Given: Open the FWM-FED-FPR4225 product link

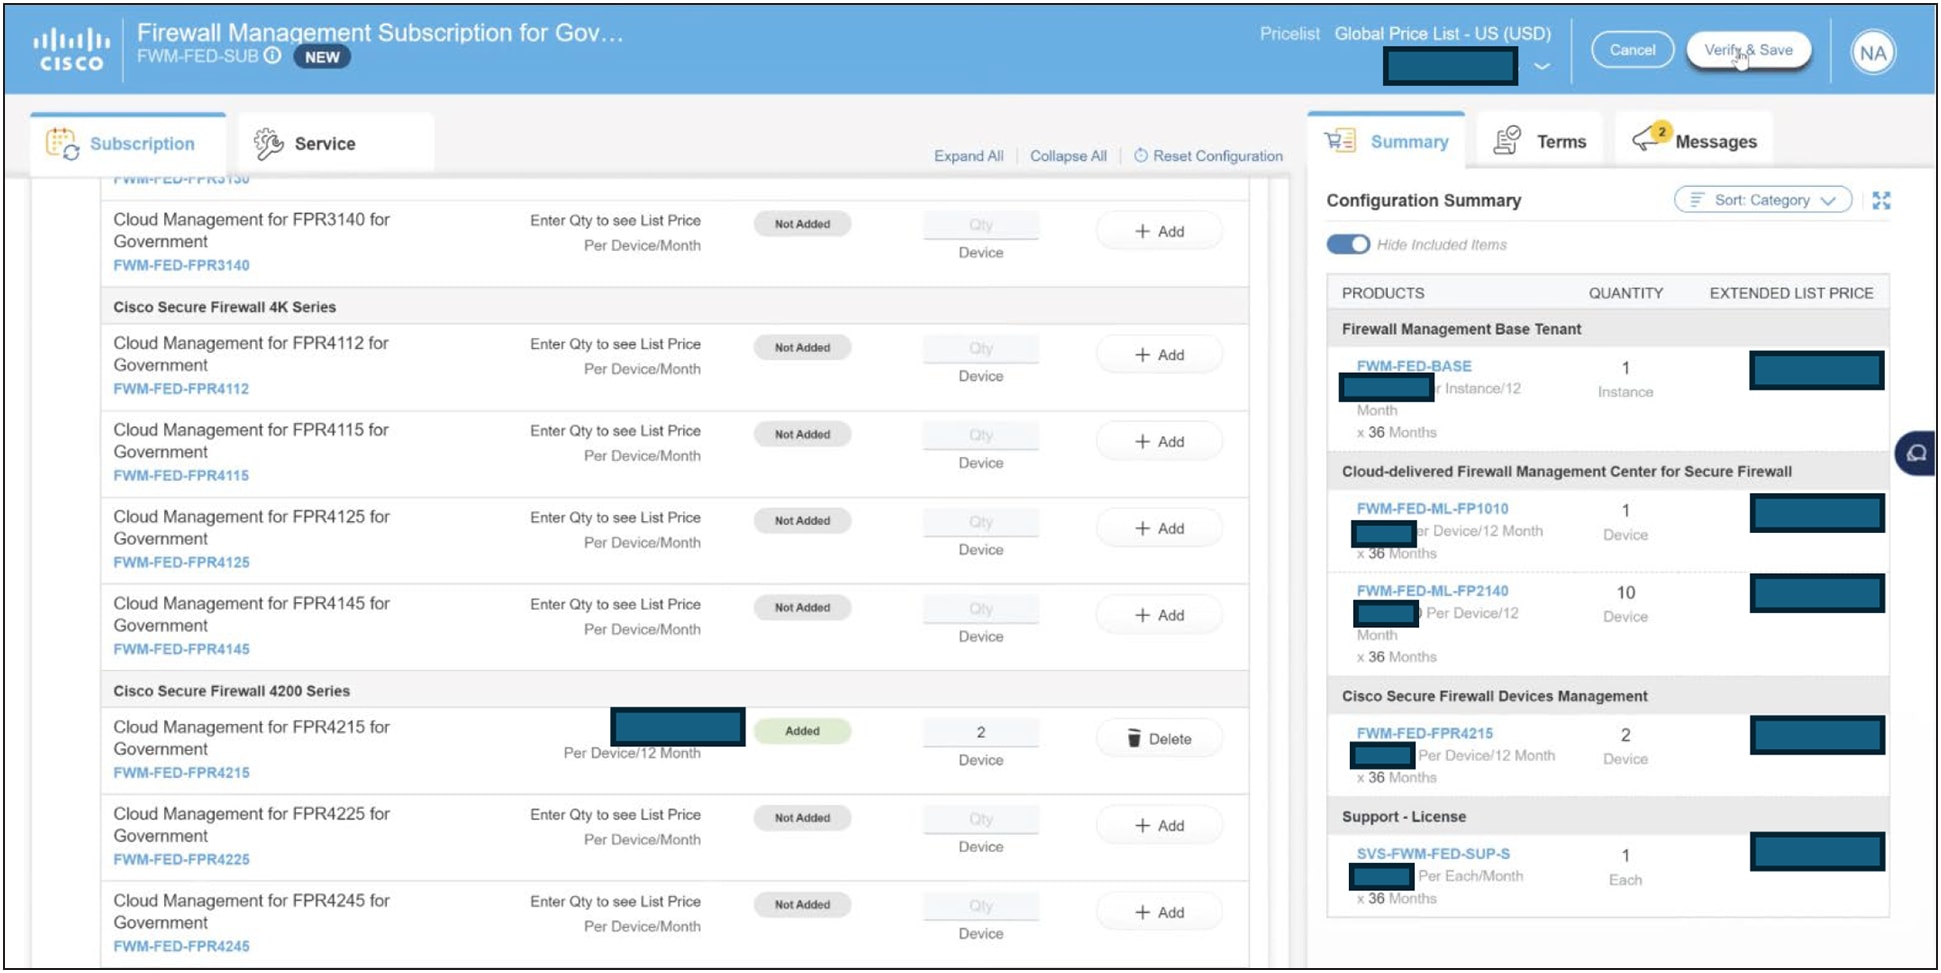Looking at the screenshot, I should 181,861.
